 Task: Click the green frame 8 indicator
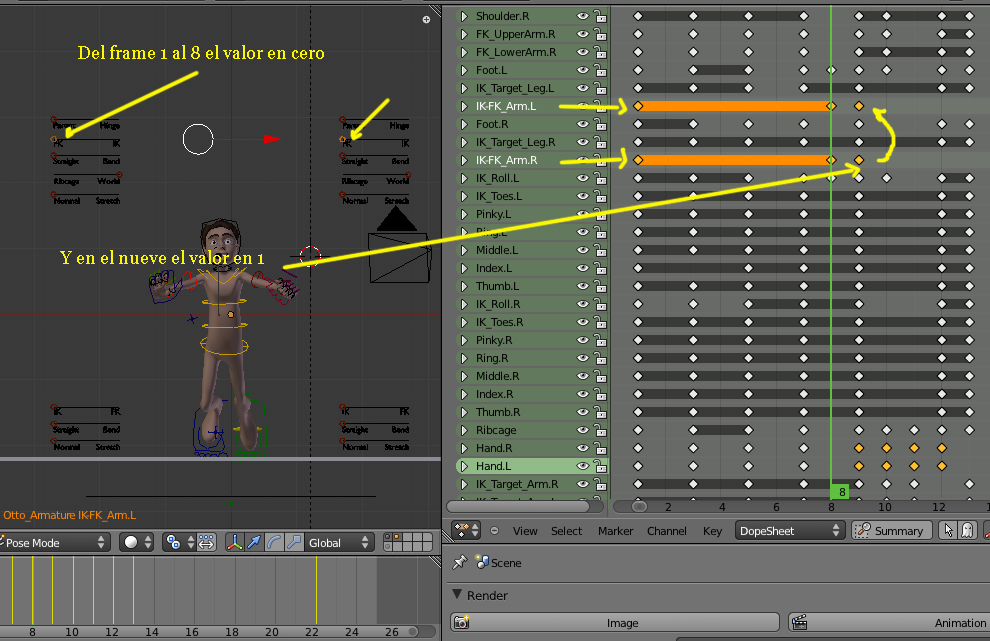pos(840,491)
